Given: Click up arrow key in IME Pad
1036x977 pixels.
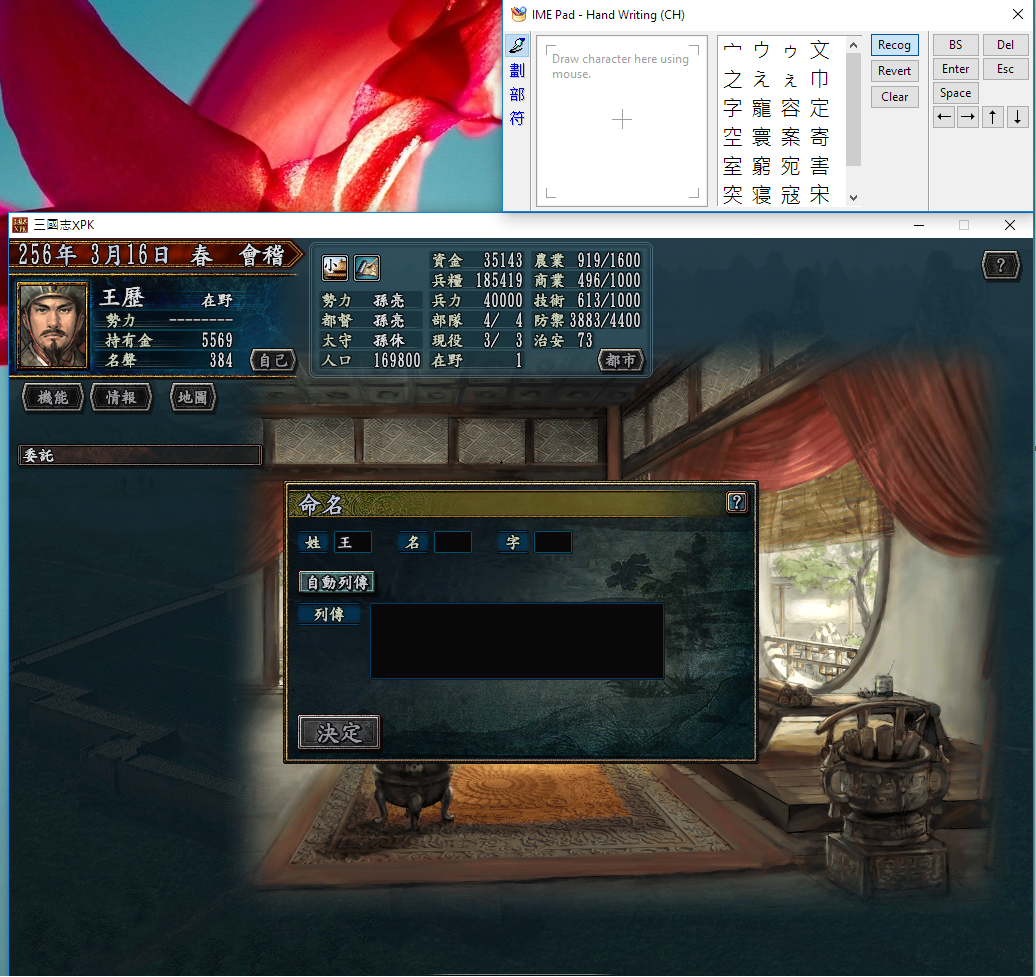Looking at the screenshot, I should pos(992,118).
